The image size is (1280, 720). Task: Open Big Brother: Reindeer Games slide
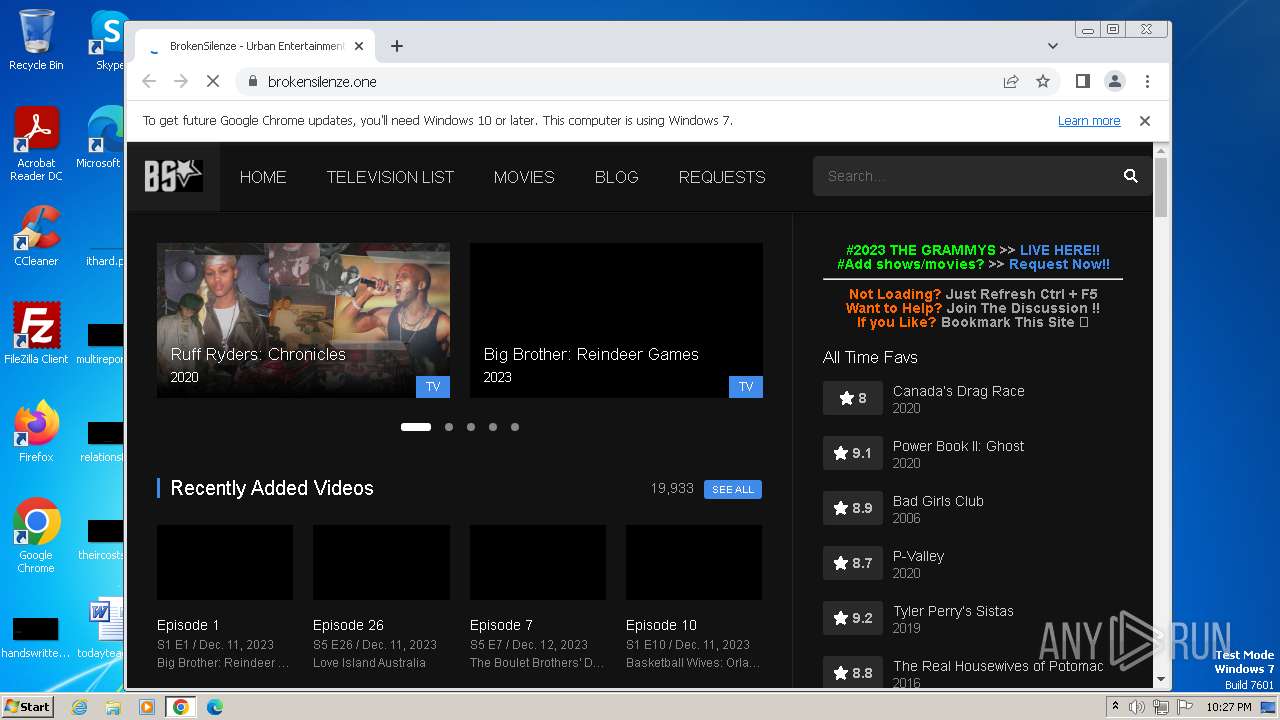[x=616, y=320]
